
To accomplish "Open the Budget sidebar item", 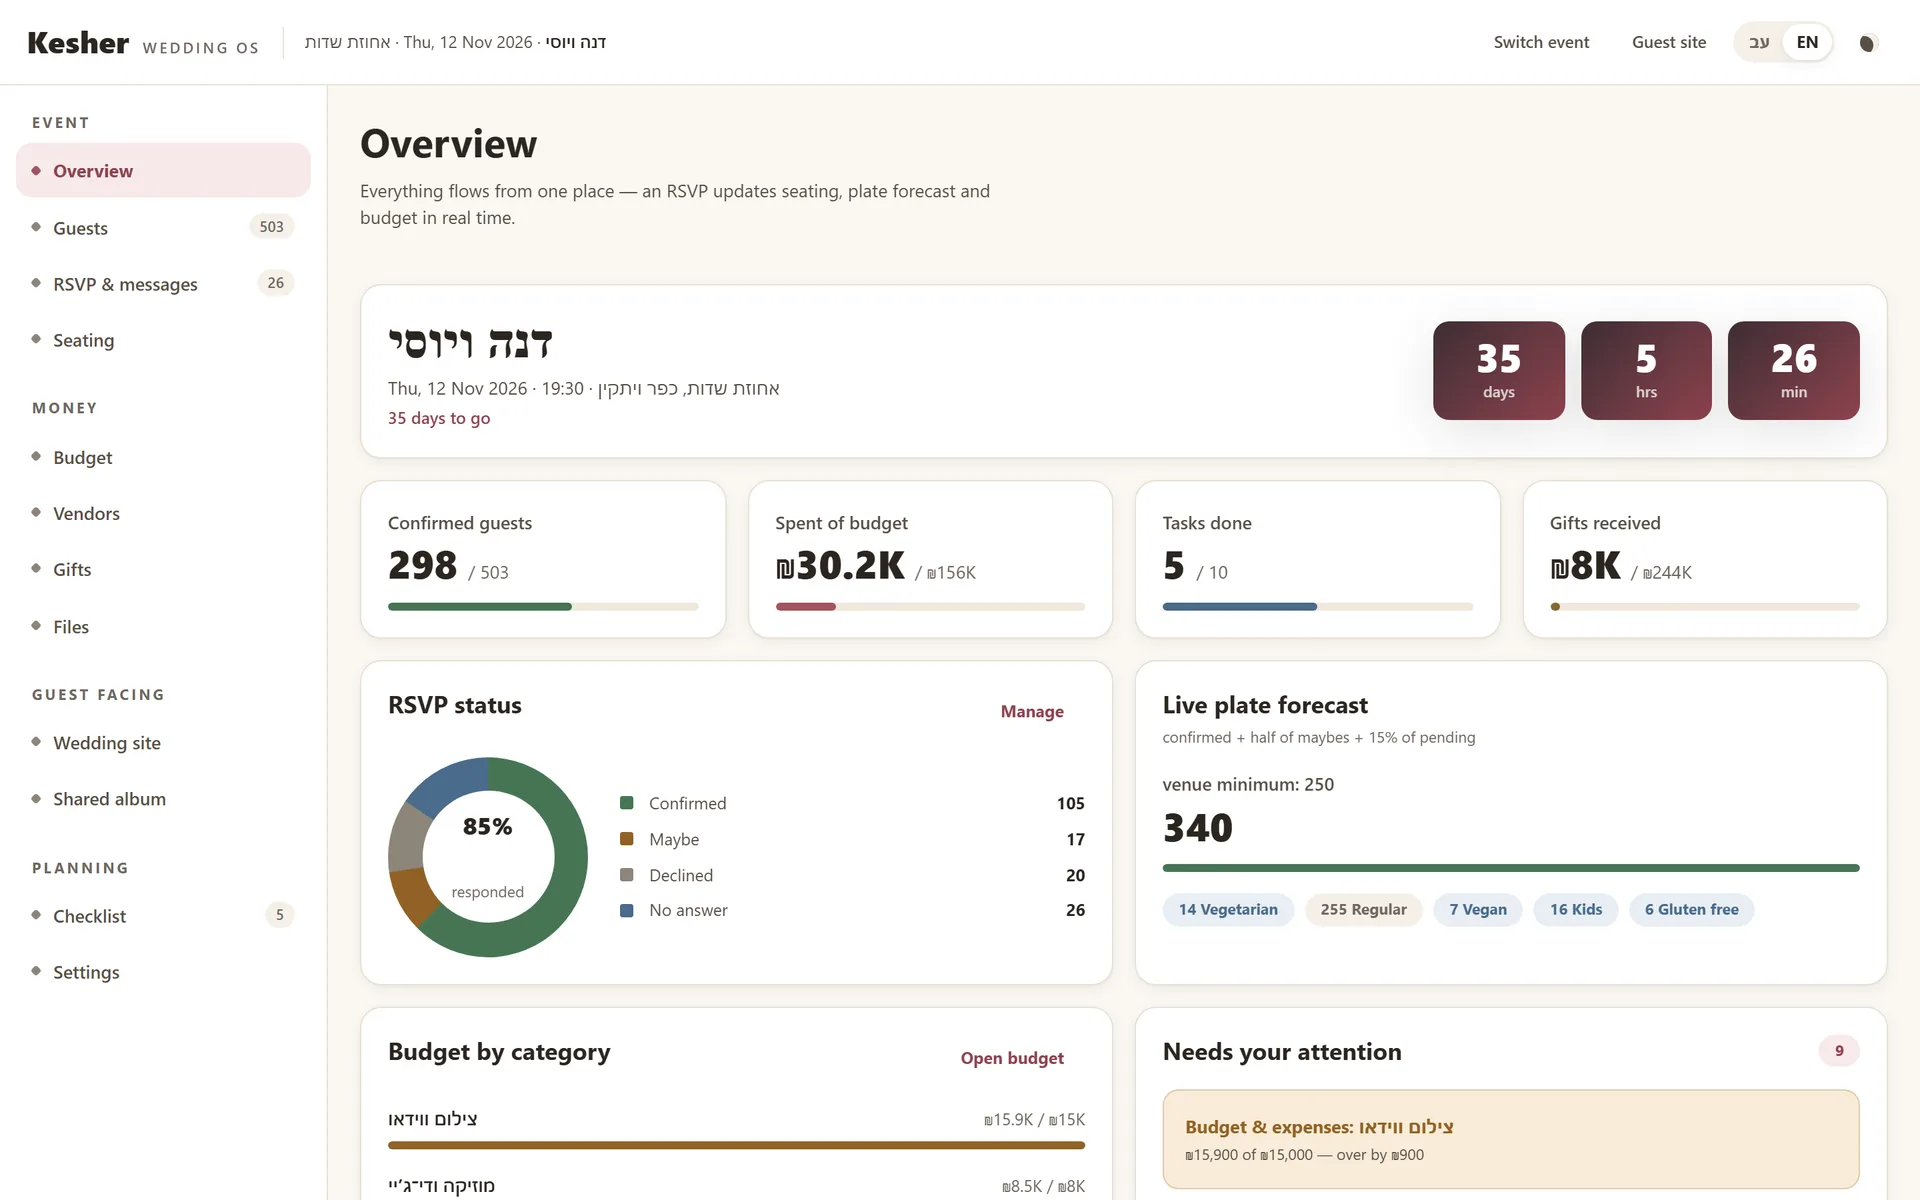I will tap(163, 457).
